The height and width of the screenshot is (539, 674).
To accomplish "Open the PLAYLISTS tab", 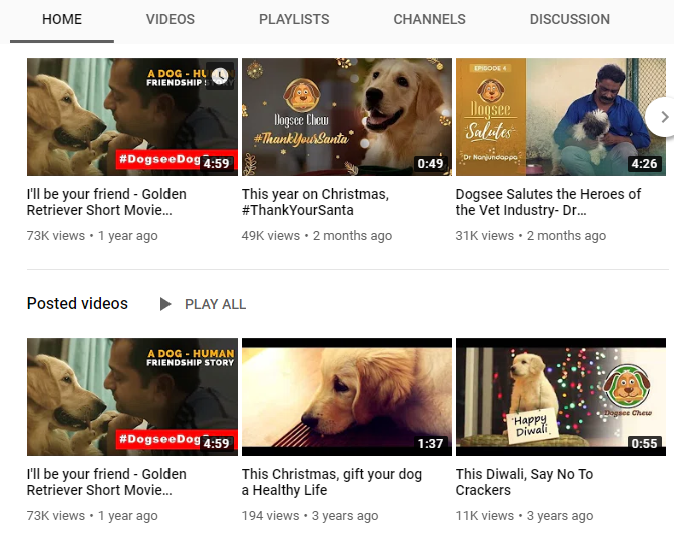I will tap(294, 19).
